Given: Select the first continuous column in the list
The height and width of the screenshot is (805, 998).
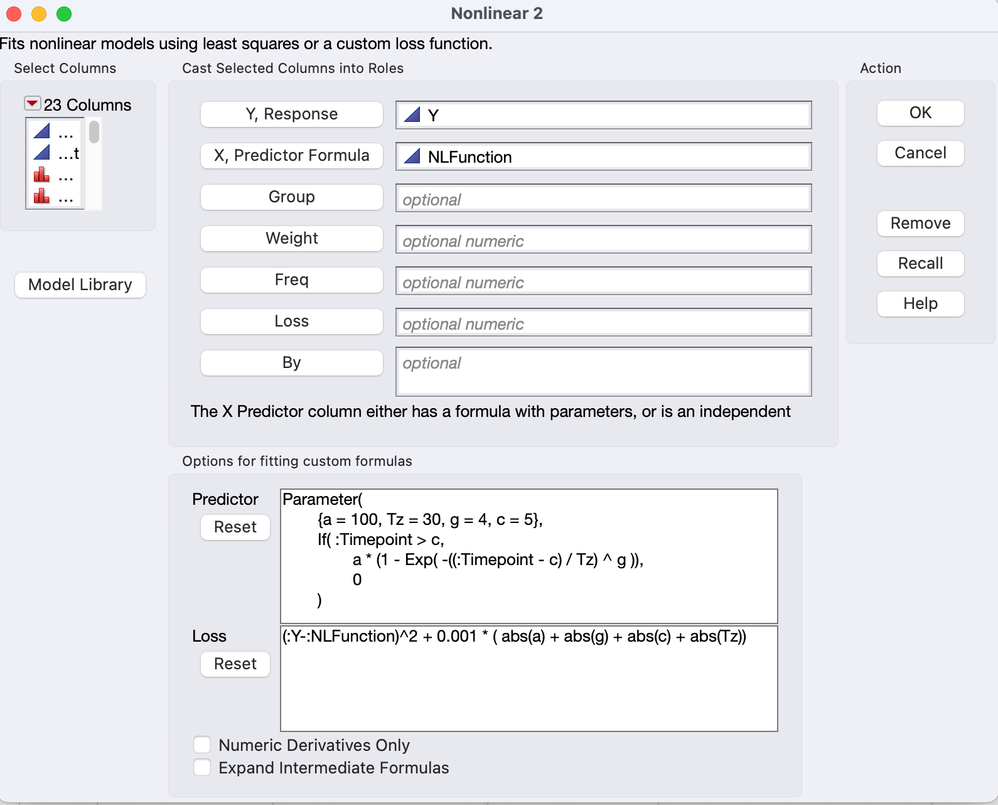Looking at the screenshot, I should pyautogui.click(x=42, y=131).
